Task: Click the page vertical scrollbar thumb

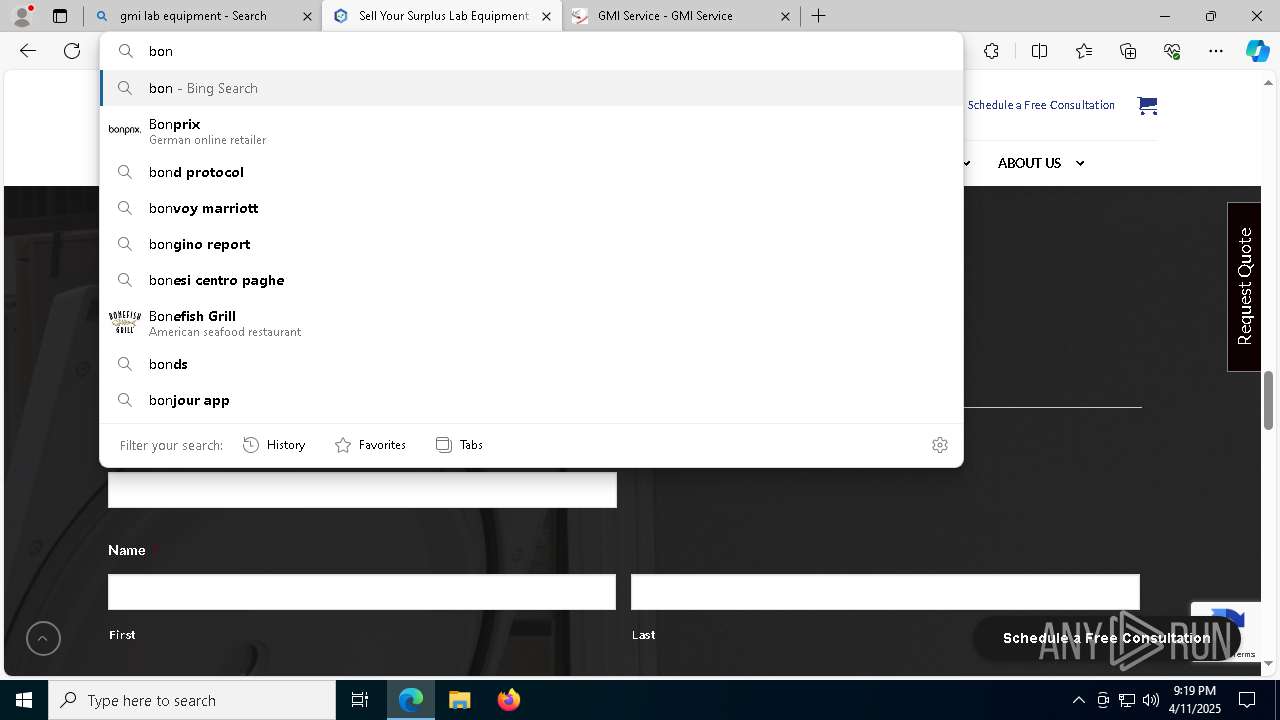Action: click(x=1268, y=400)
